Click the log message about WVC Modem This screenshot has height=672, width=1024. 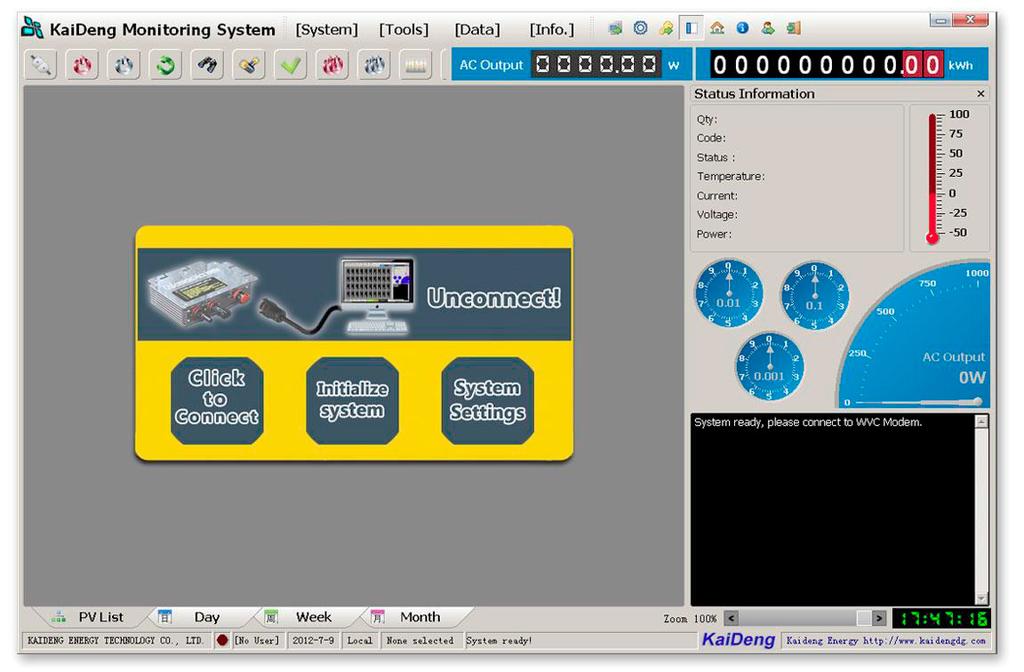808,423
